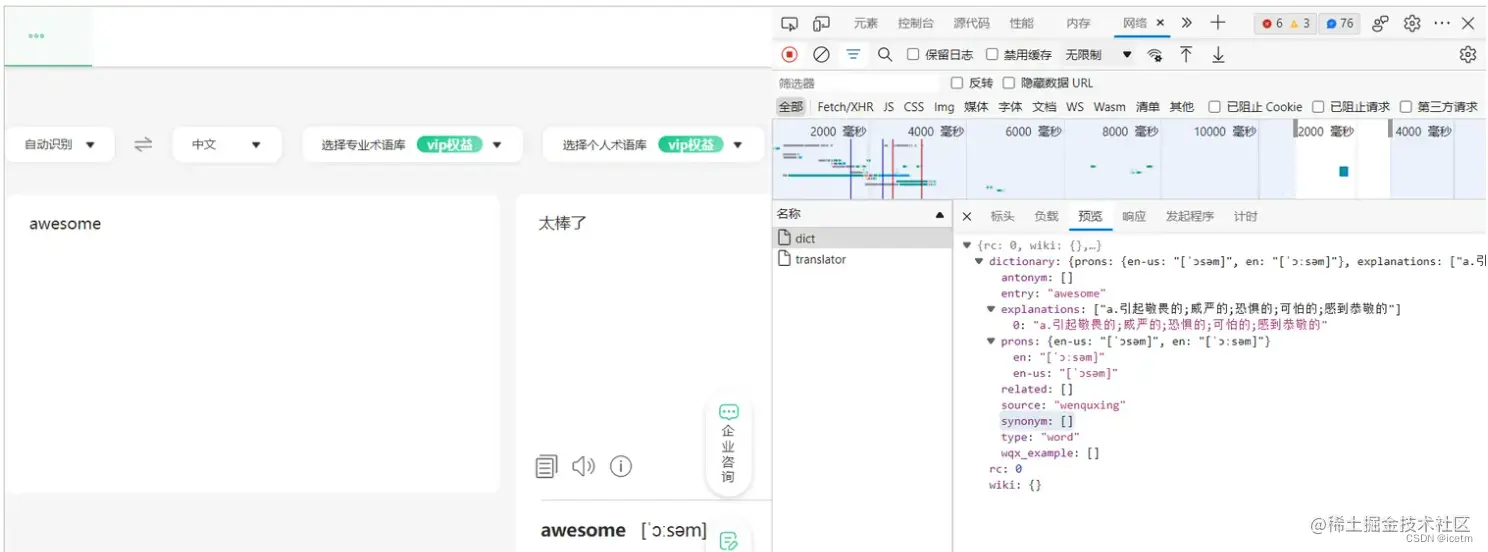Import HAR file with up-arrow icon
Viewport: 1488px width, 552px height.
click(1186, 55)
